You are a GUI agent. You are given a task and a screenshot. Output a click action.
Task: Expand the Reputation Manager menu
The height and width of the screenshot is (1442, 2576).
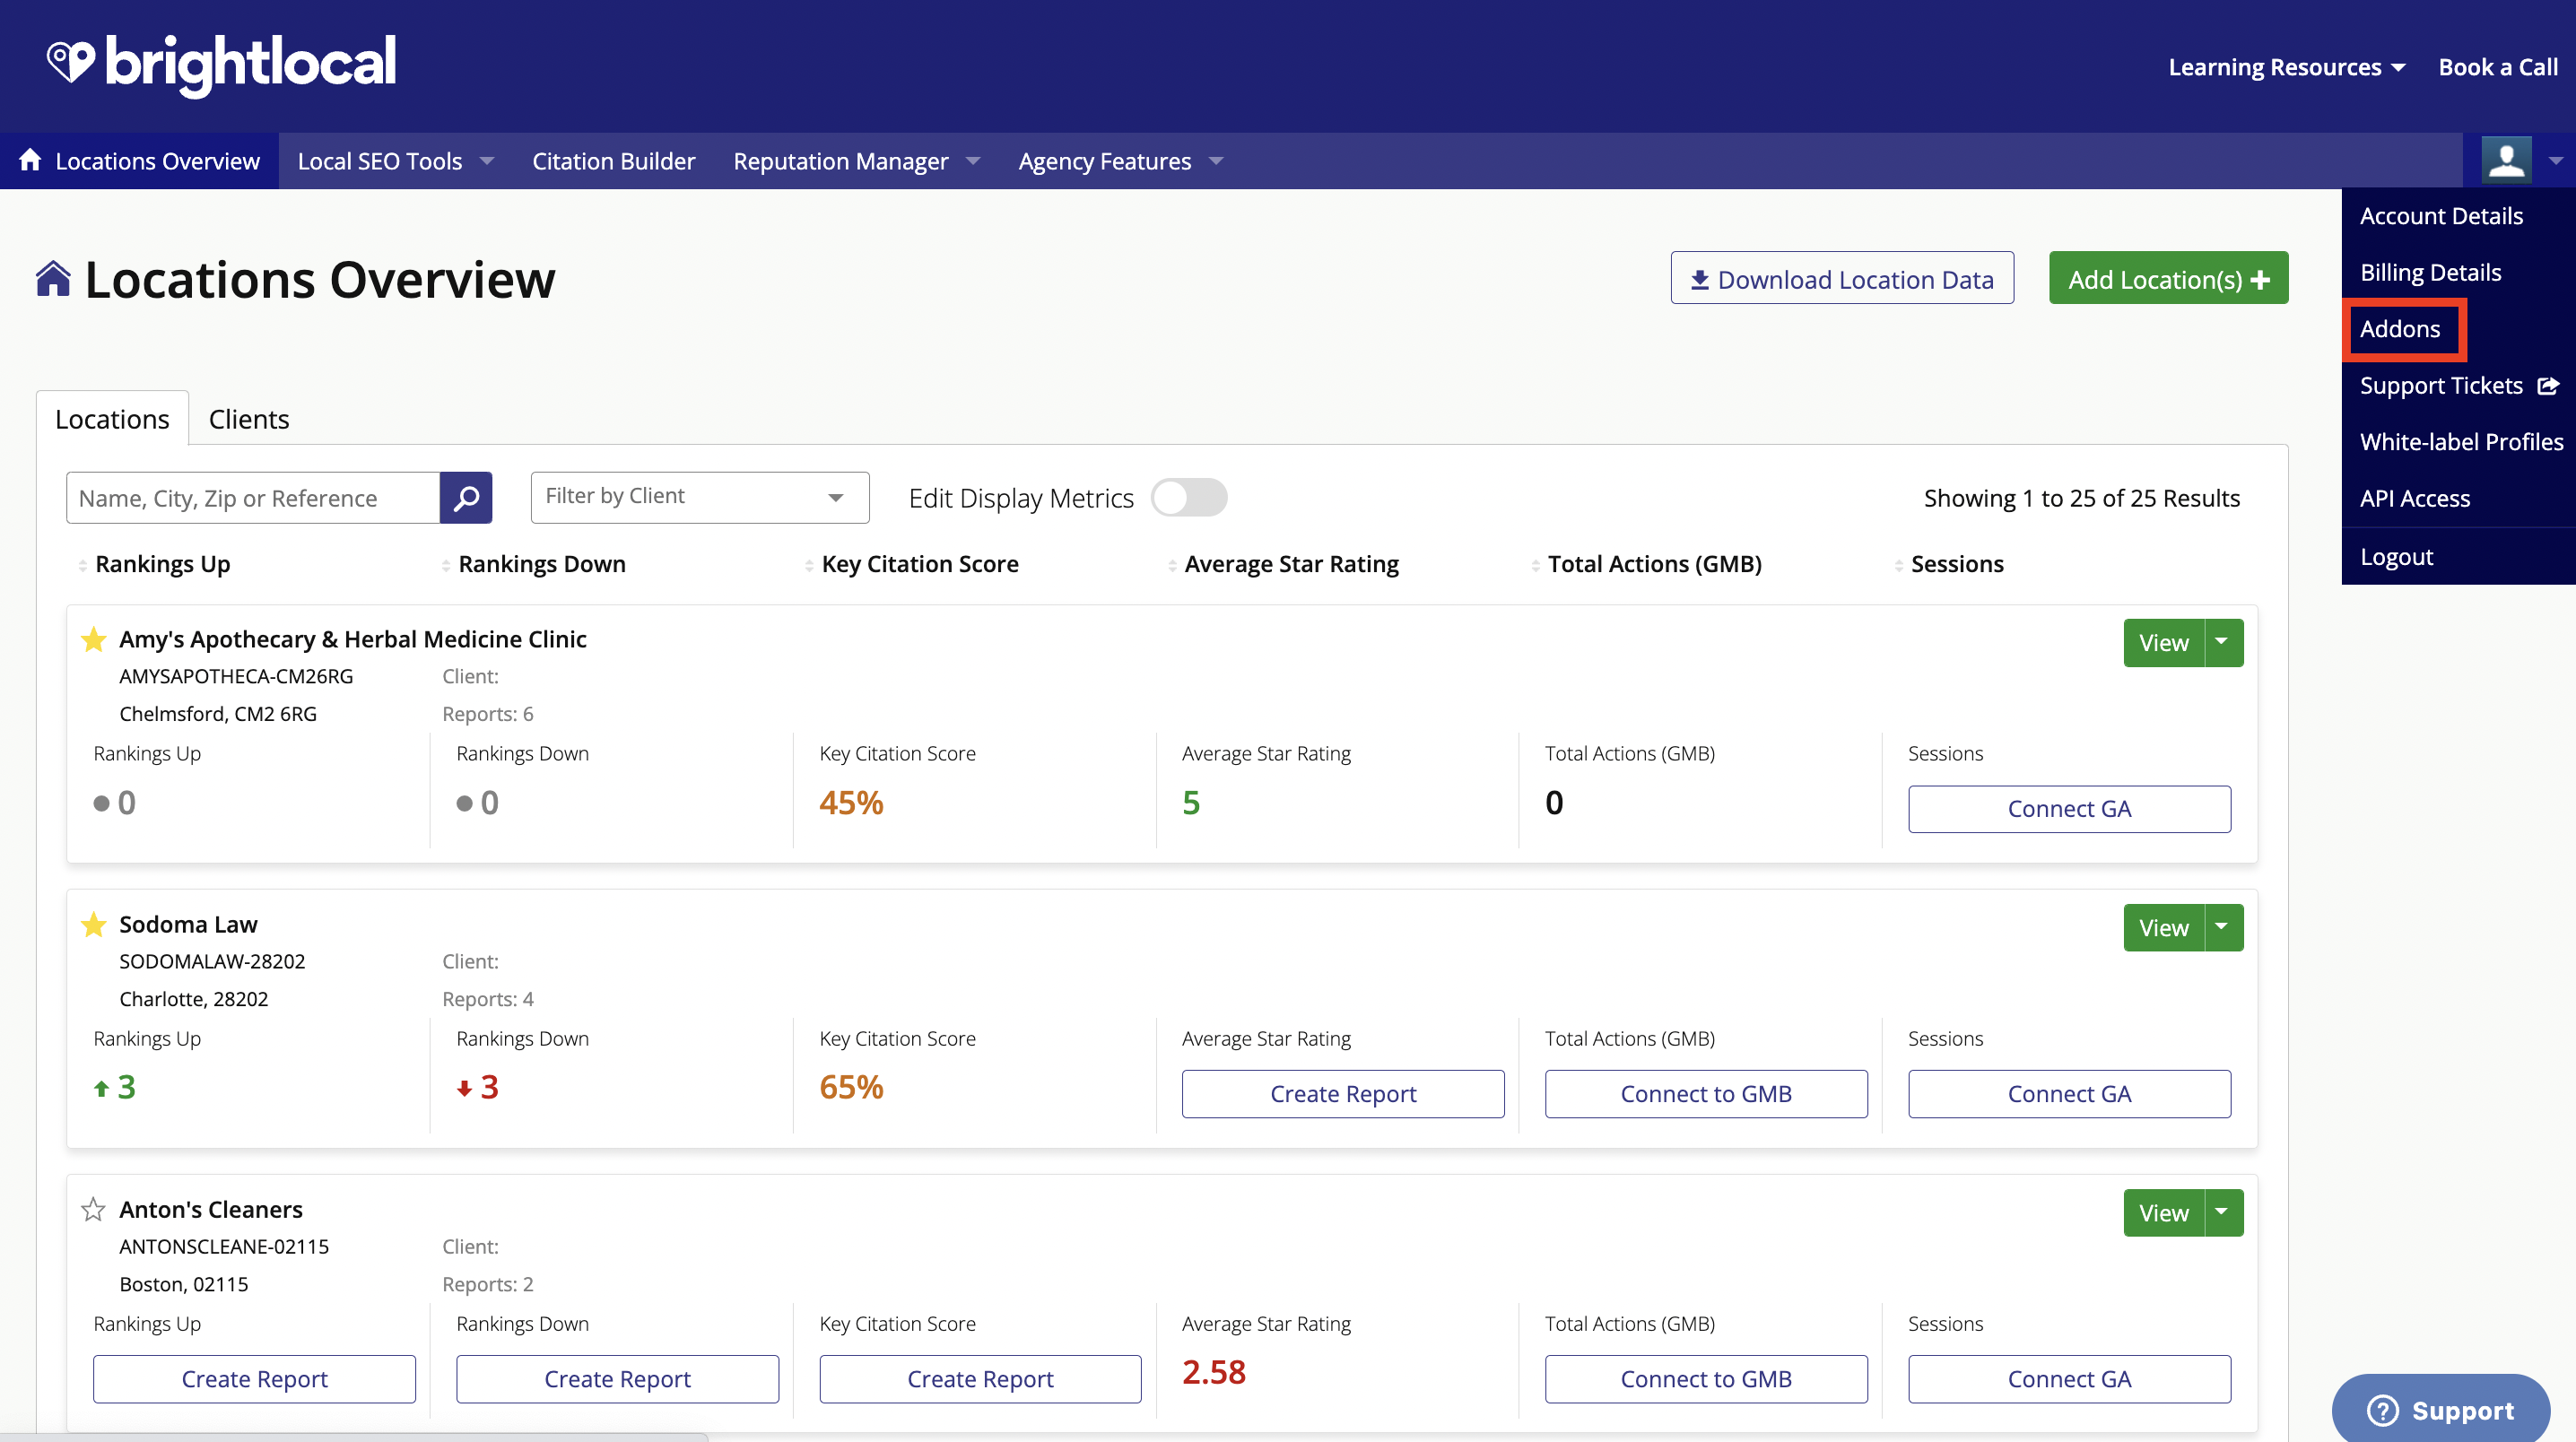(x=856, y=161)
